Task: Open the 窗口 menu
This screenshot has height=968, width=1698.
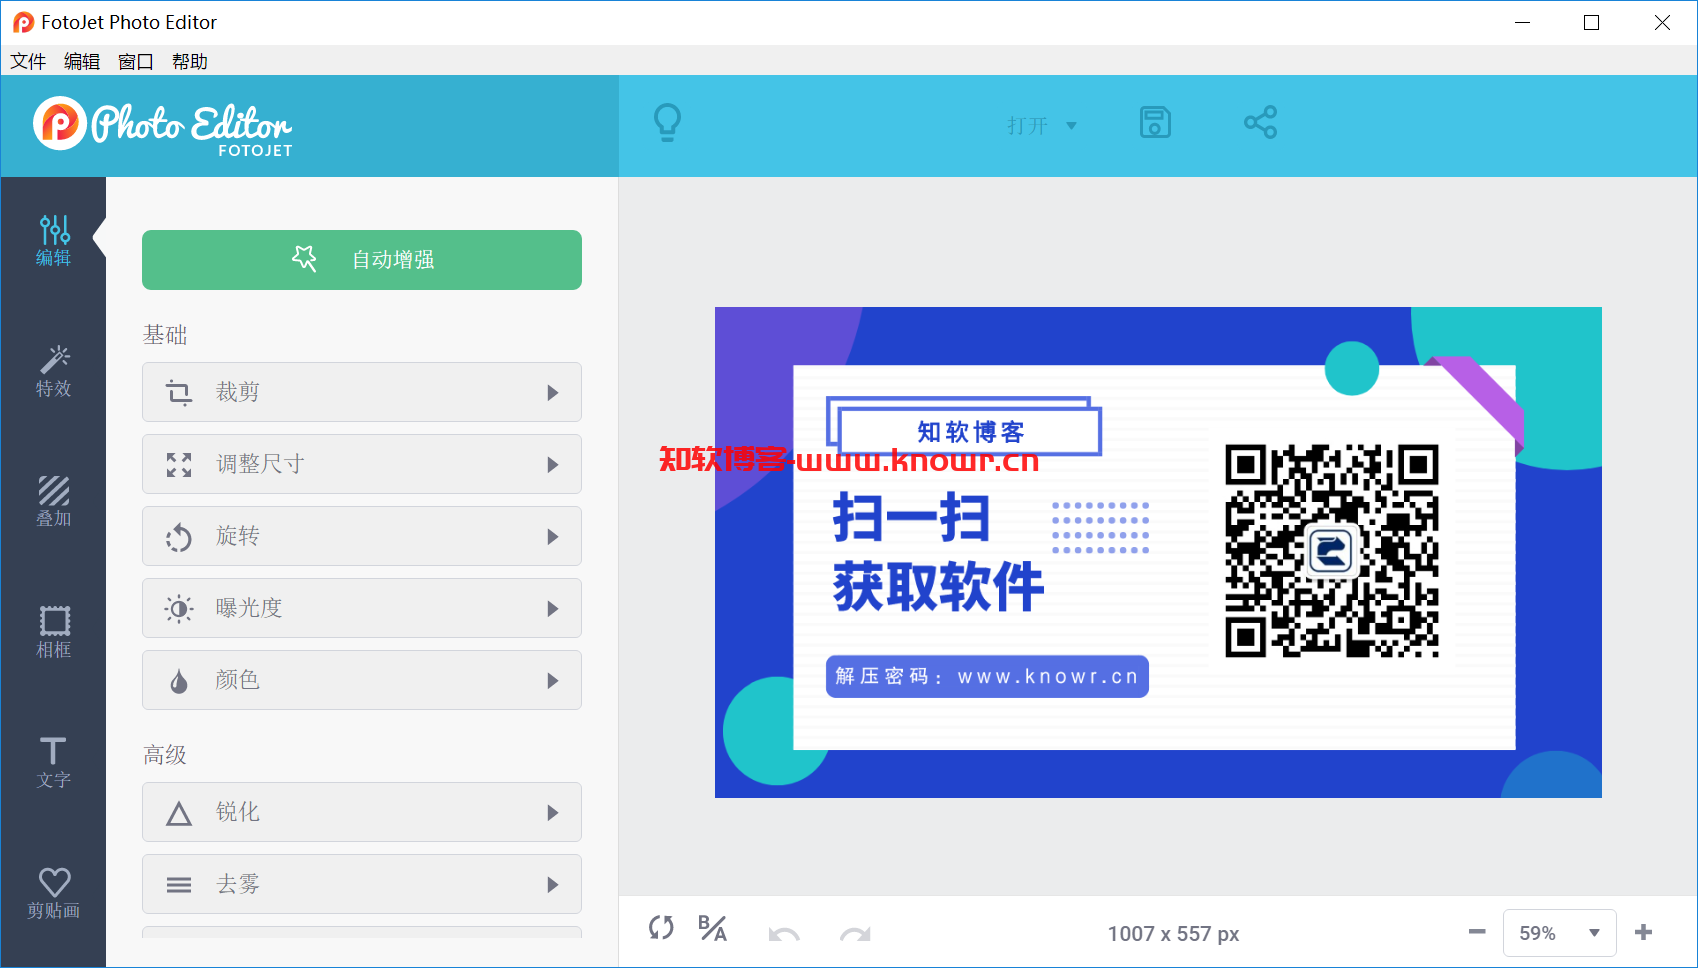Action: [x=136, y=61]
